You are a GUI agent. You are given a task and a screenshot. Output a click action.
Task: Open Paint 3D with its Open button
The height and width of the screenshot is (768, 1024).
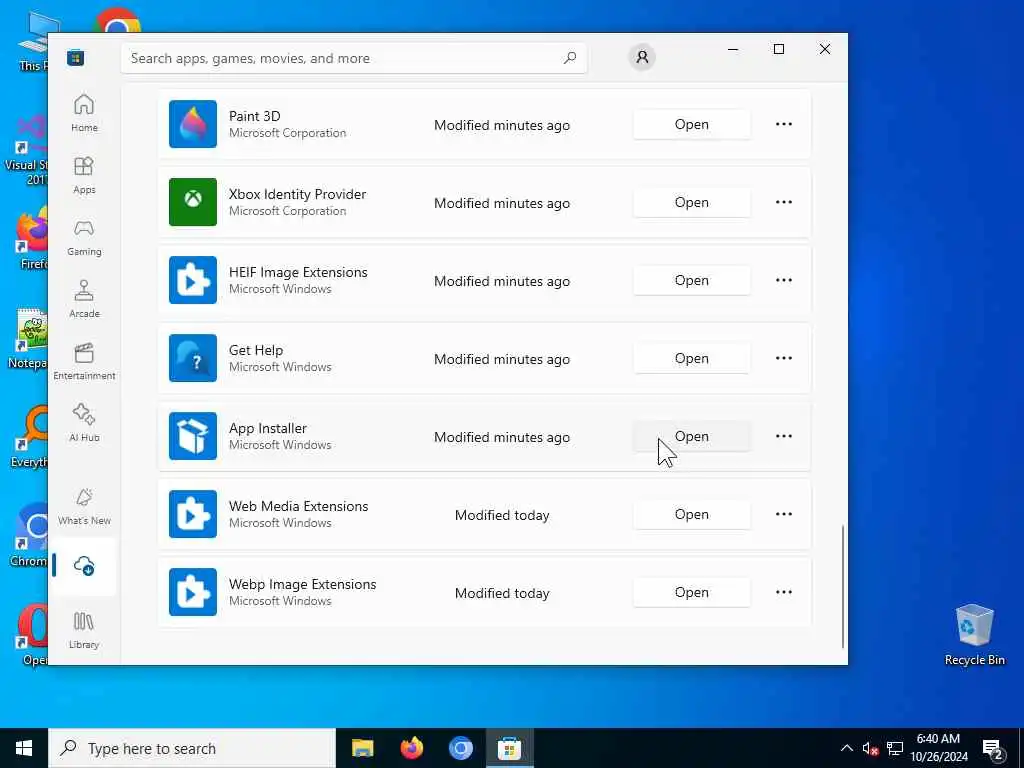tap(692, 124)
